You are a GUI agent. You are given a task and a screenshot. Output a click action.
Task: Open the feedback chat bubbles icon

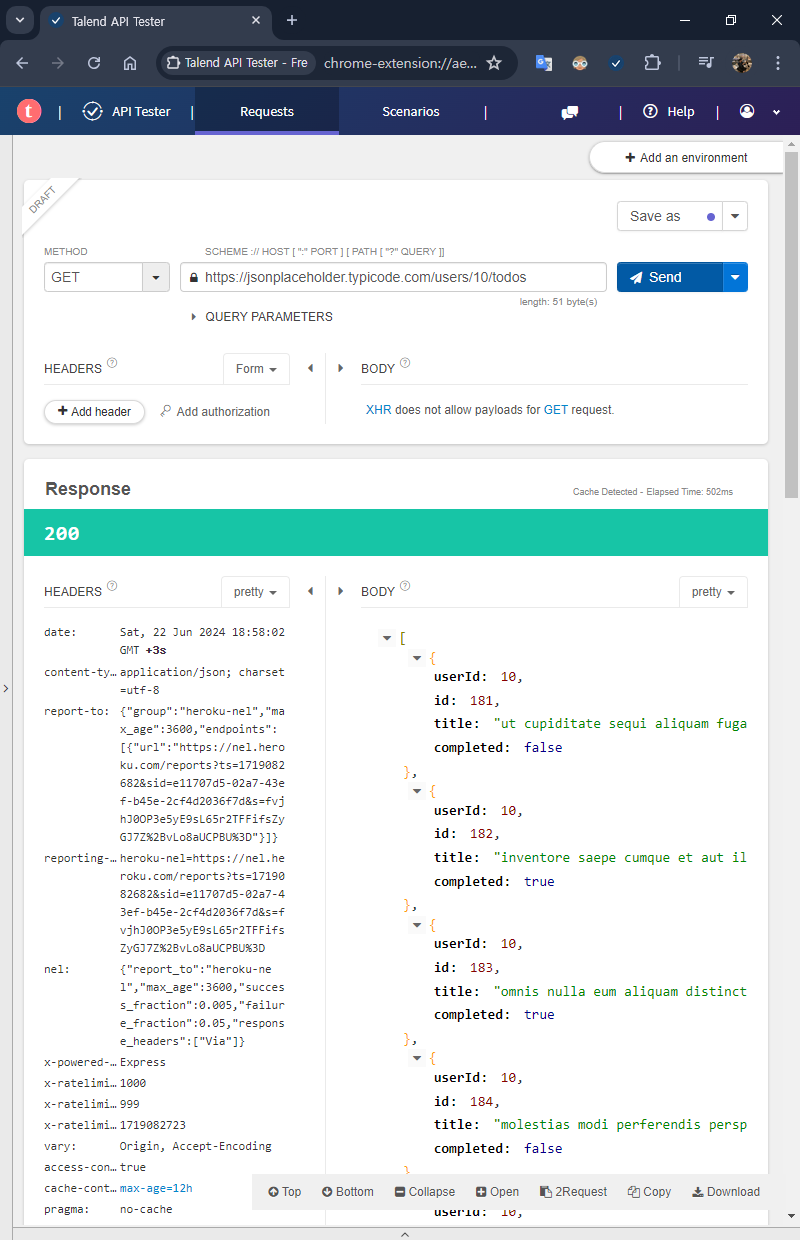coord(570,112)
